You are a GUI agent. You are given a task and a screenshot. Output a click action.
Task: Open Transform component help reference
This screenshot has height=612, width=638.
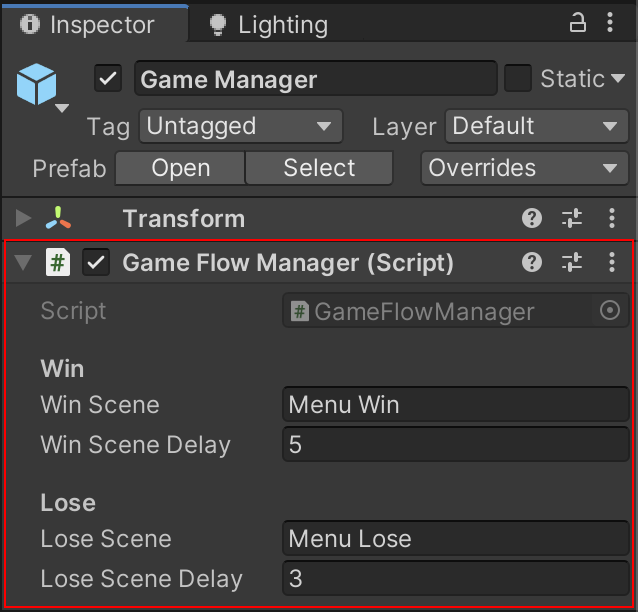tap(533, 219)
